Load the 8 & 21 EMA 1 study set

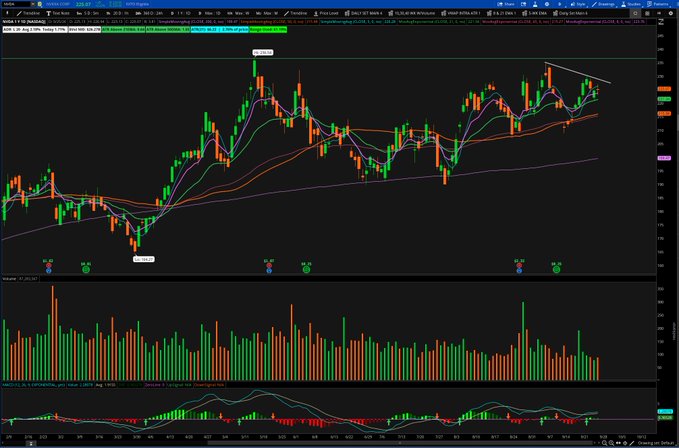(x=501, y=13)
